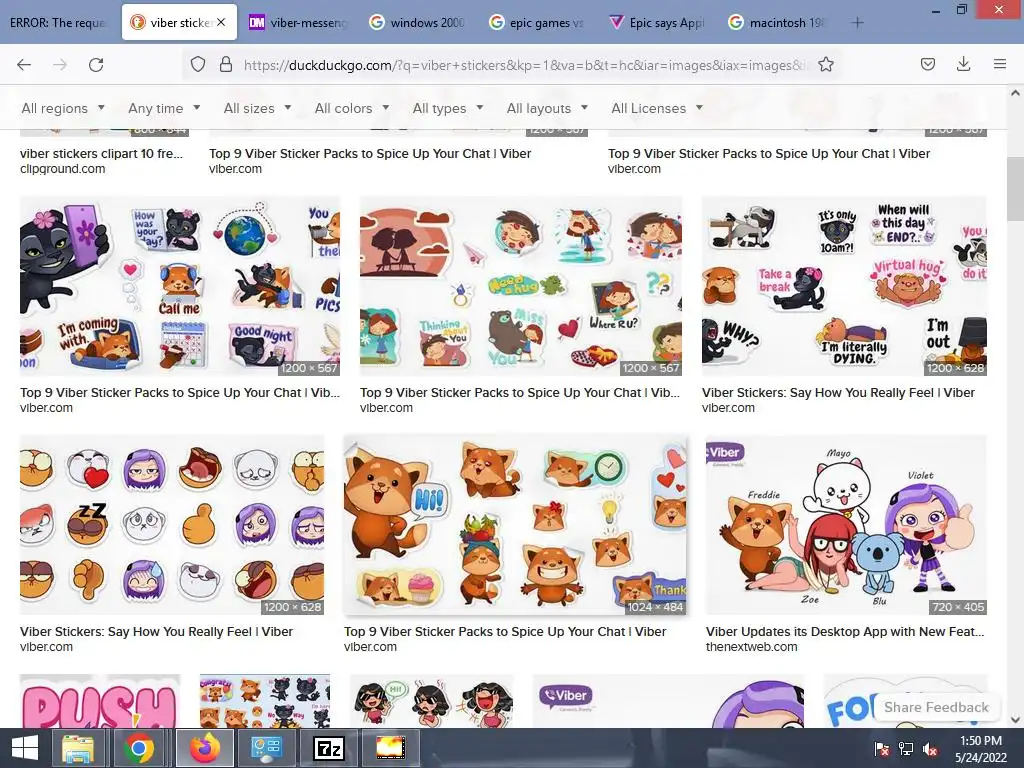
Task: Open 7-Zip from the taskbar
Action: coord(328,748)
